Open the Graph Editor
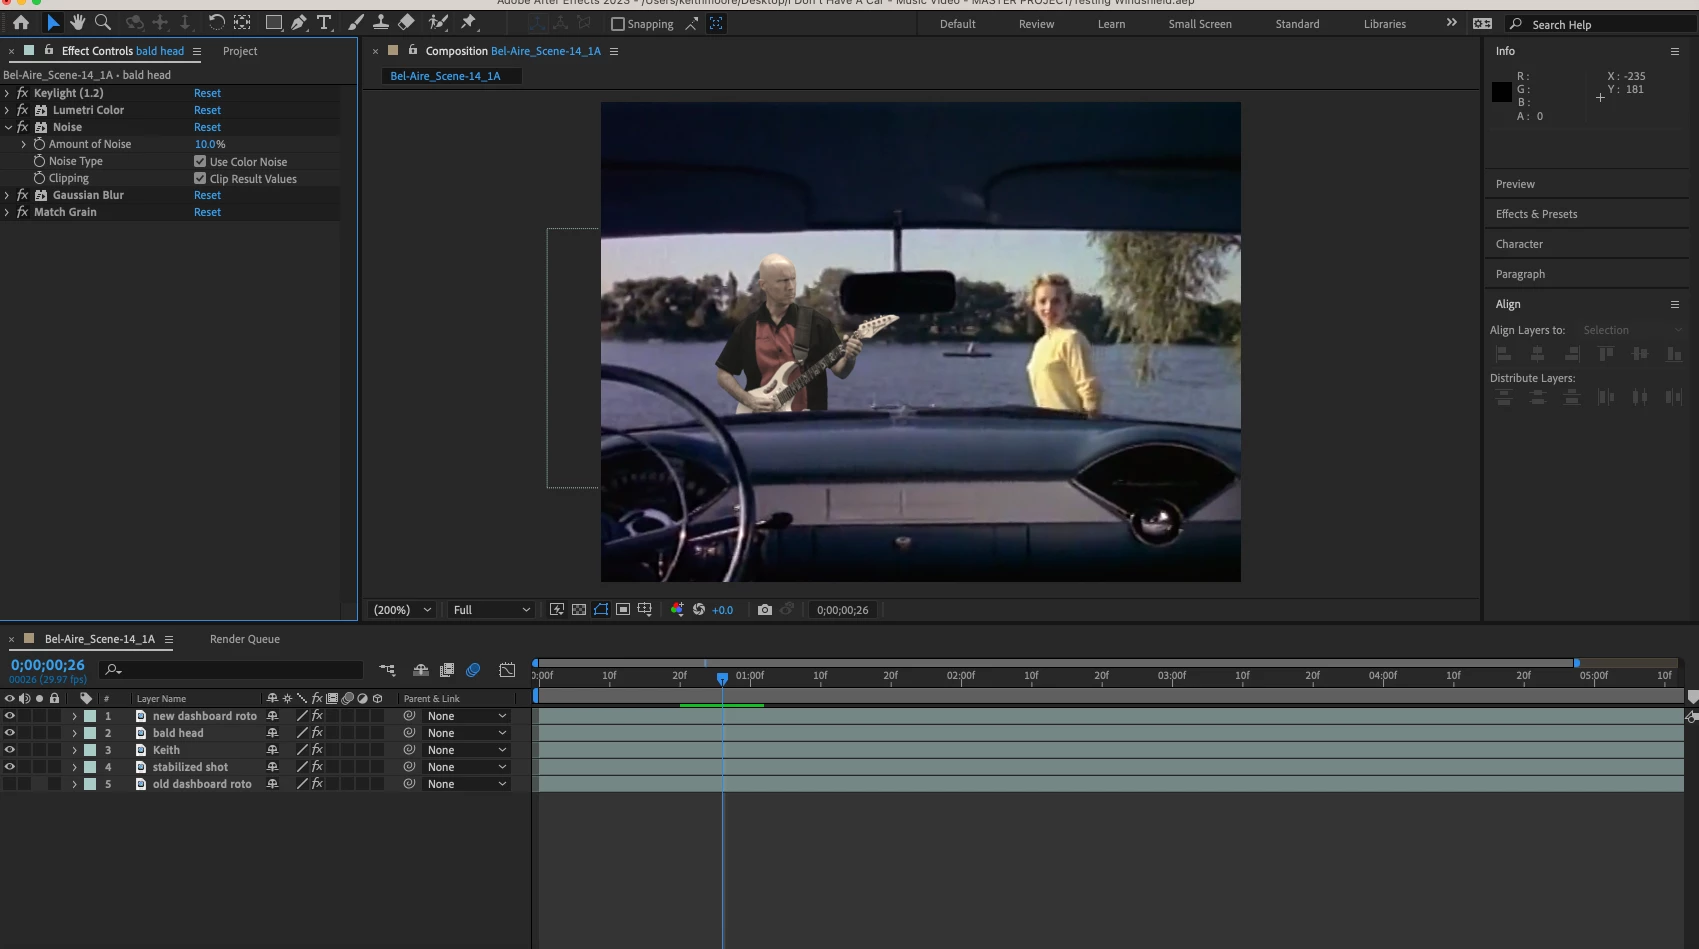Image resolution: width=1699 pixels, height=949 pixels. tap(507, 670)
